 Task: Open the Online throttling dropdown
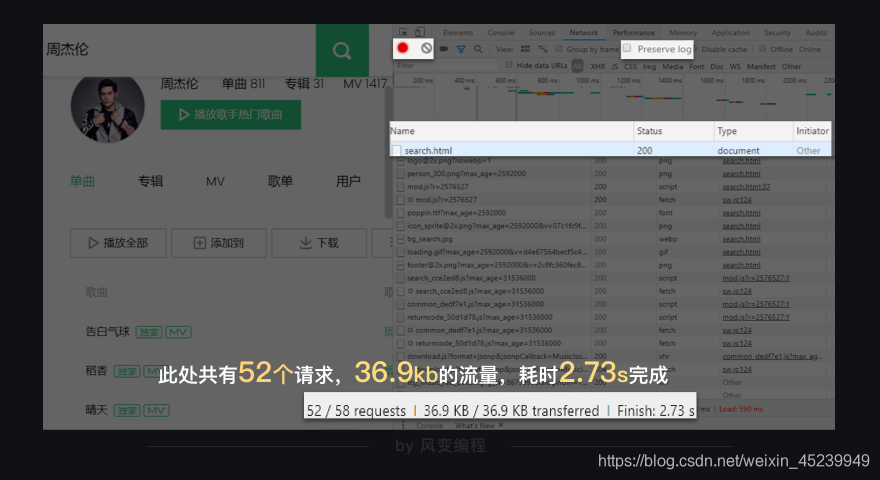point(810,49)
